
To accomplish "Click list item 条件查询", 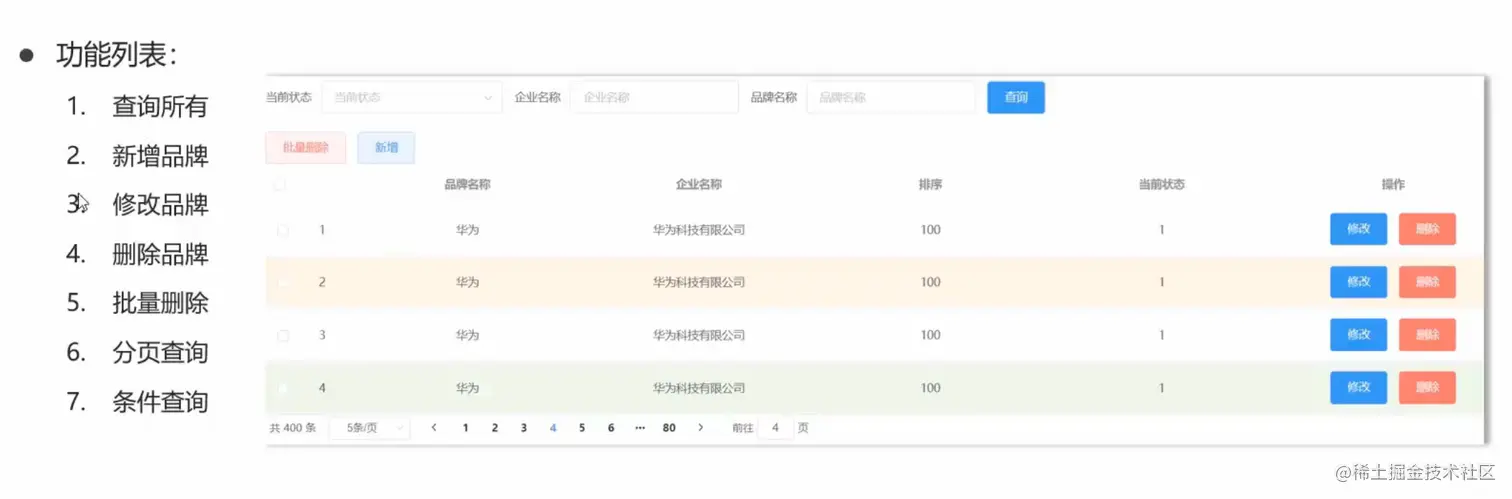I will point(160,402).
